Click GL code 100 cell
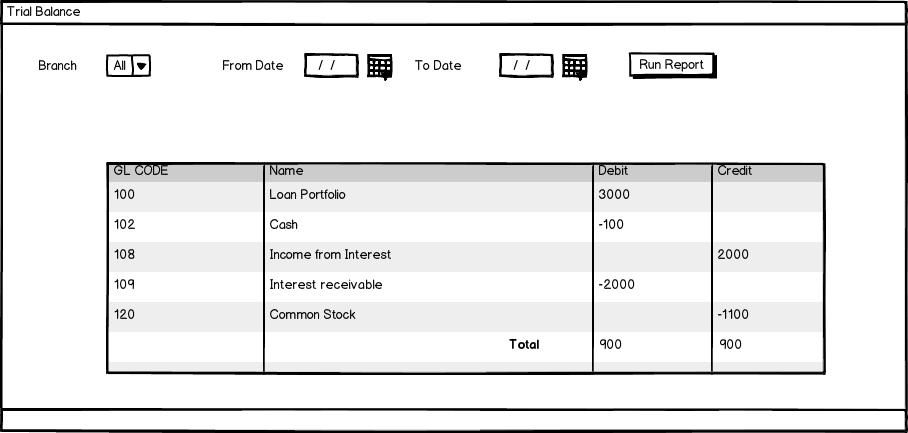 pos(125,195)
